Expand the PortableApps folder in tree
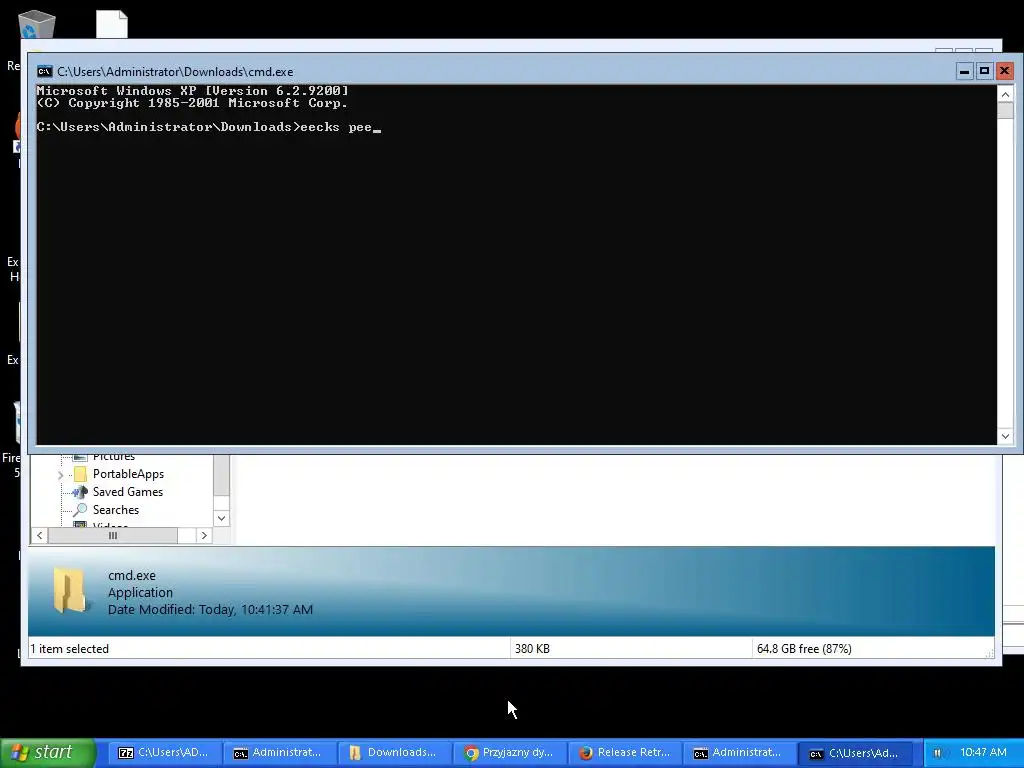1024x768 pixels. [61, 475]
